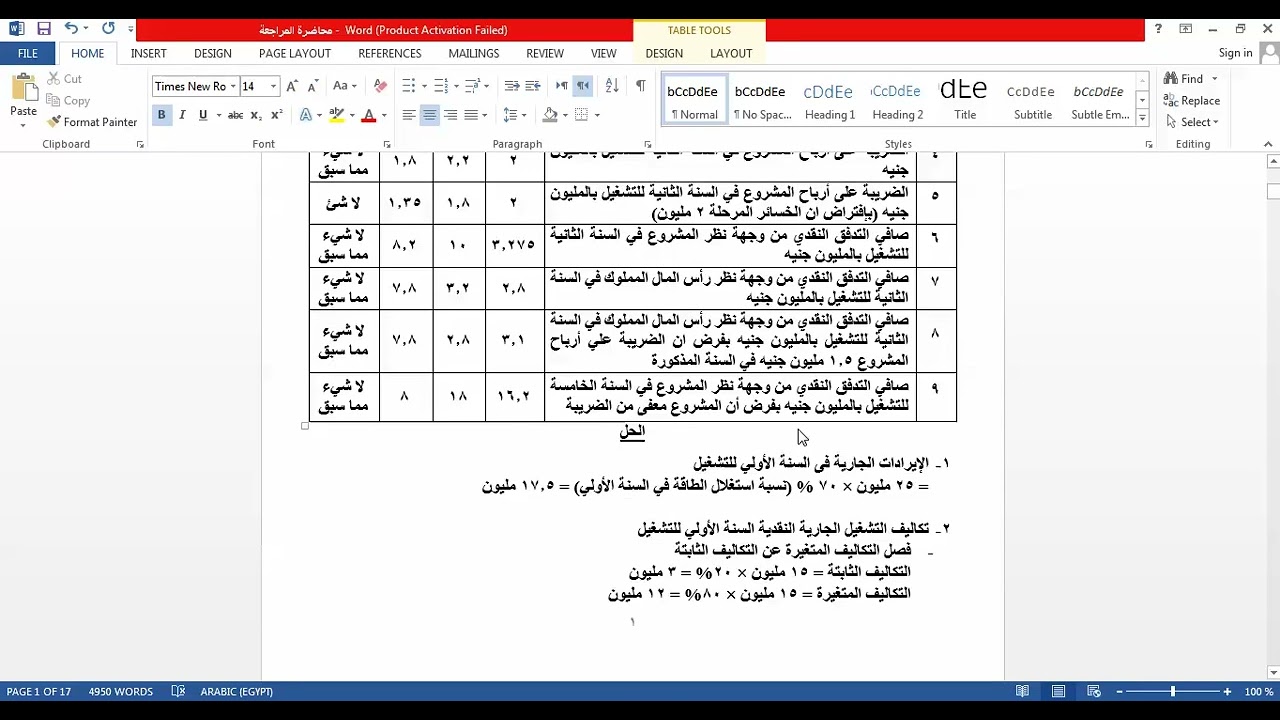The height and width of the screenshot is (720, 1280).
Task: Open Ribbon Display Options
Action: 1186,29
